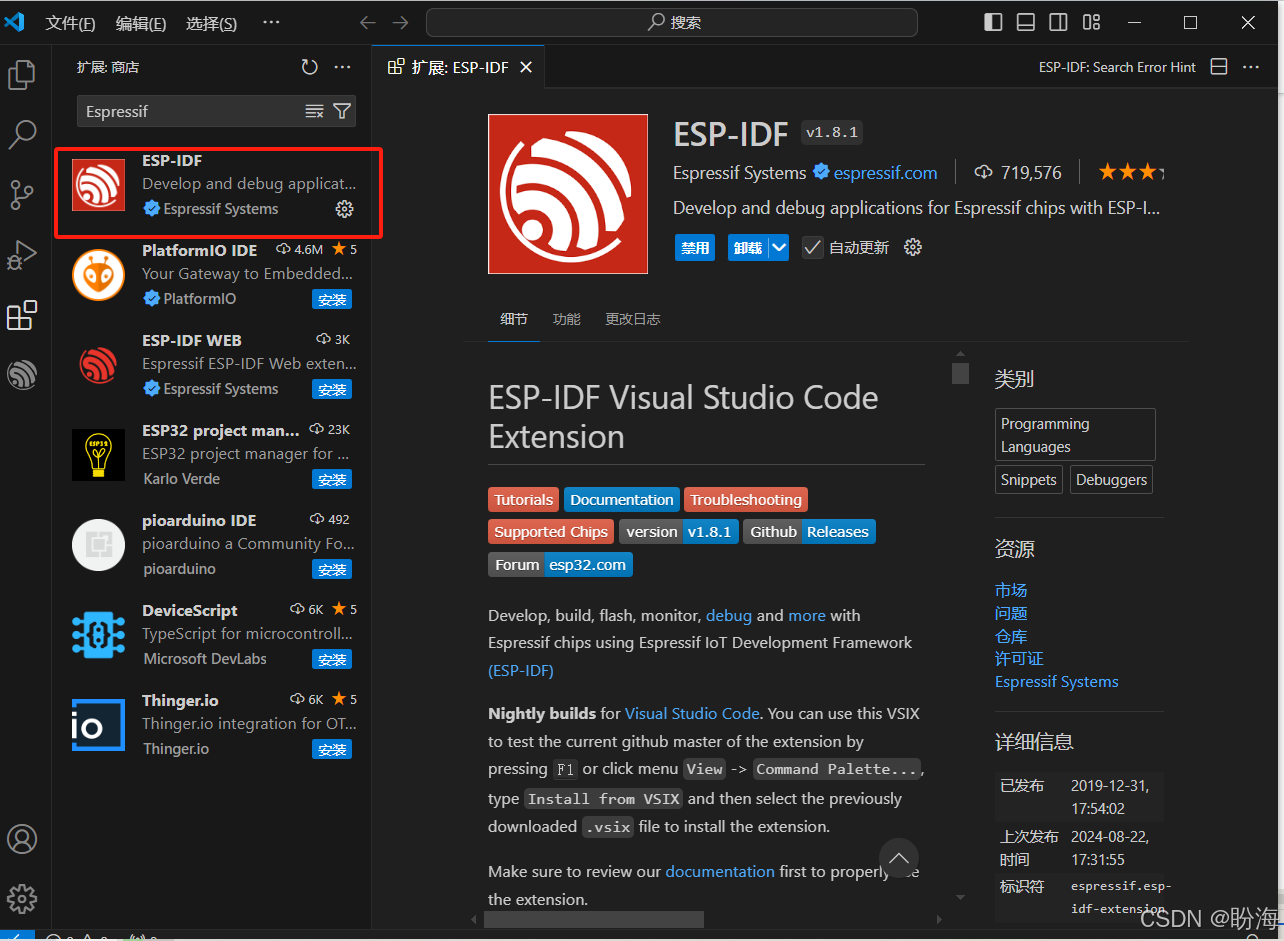Viewport: 1284px width, 941px height.
Task: Install the pioarduino IDE extension
Action: (332, 570)
